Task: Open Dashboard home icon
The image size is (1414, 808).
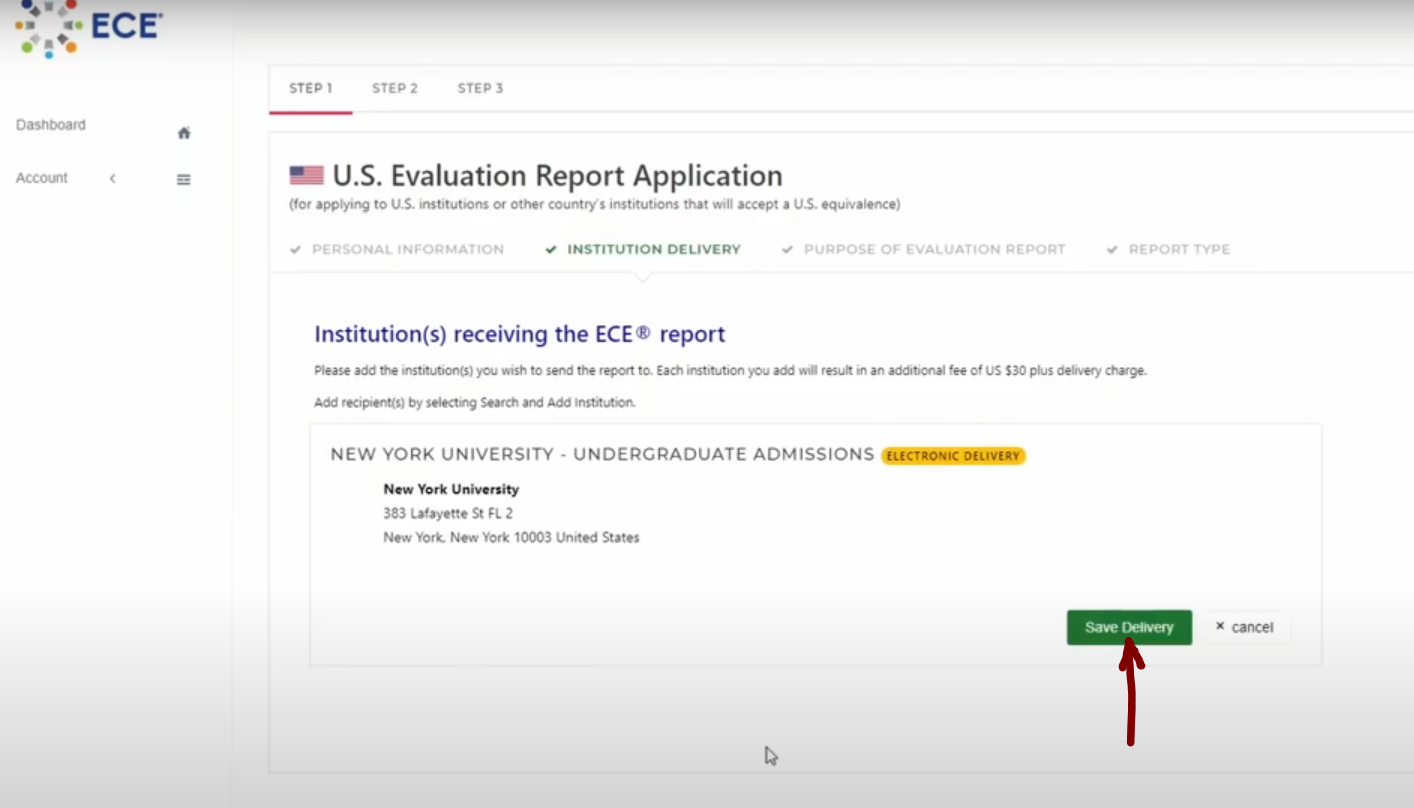Action: (184, 133)
